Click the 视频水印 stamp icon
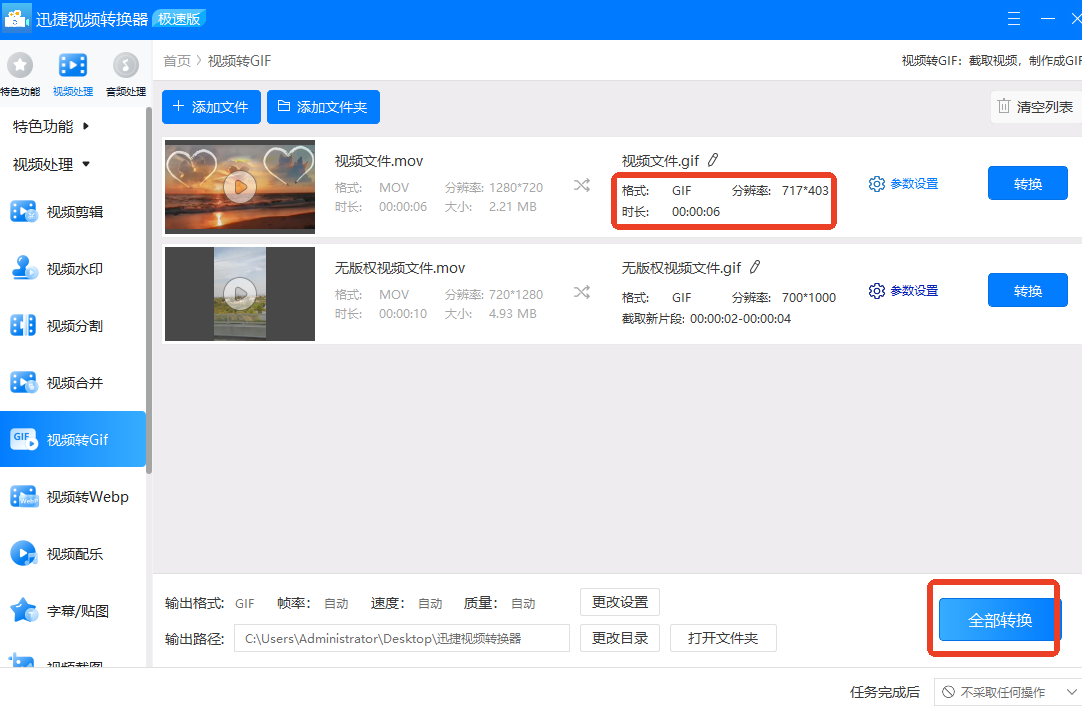The width and height of the screenshot is (1082, 710). [x=23, y=268]
